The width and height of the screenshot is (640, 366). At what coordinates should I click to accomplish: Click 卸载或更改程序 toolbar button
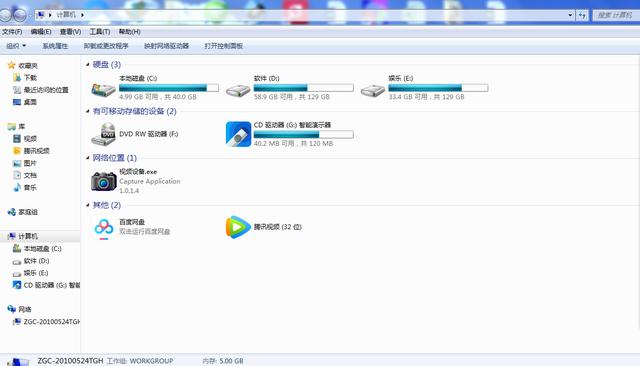pos(106,46)
